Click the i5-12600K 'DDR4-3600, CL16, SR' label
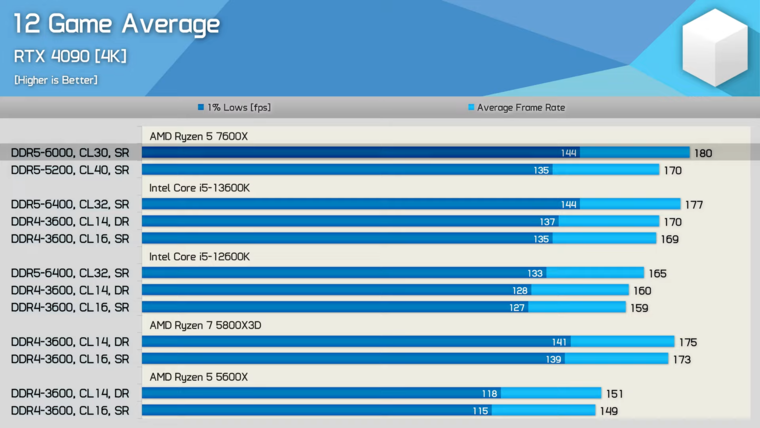This screenshot has height=428, width=760. 70,307
